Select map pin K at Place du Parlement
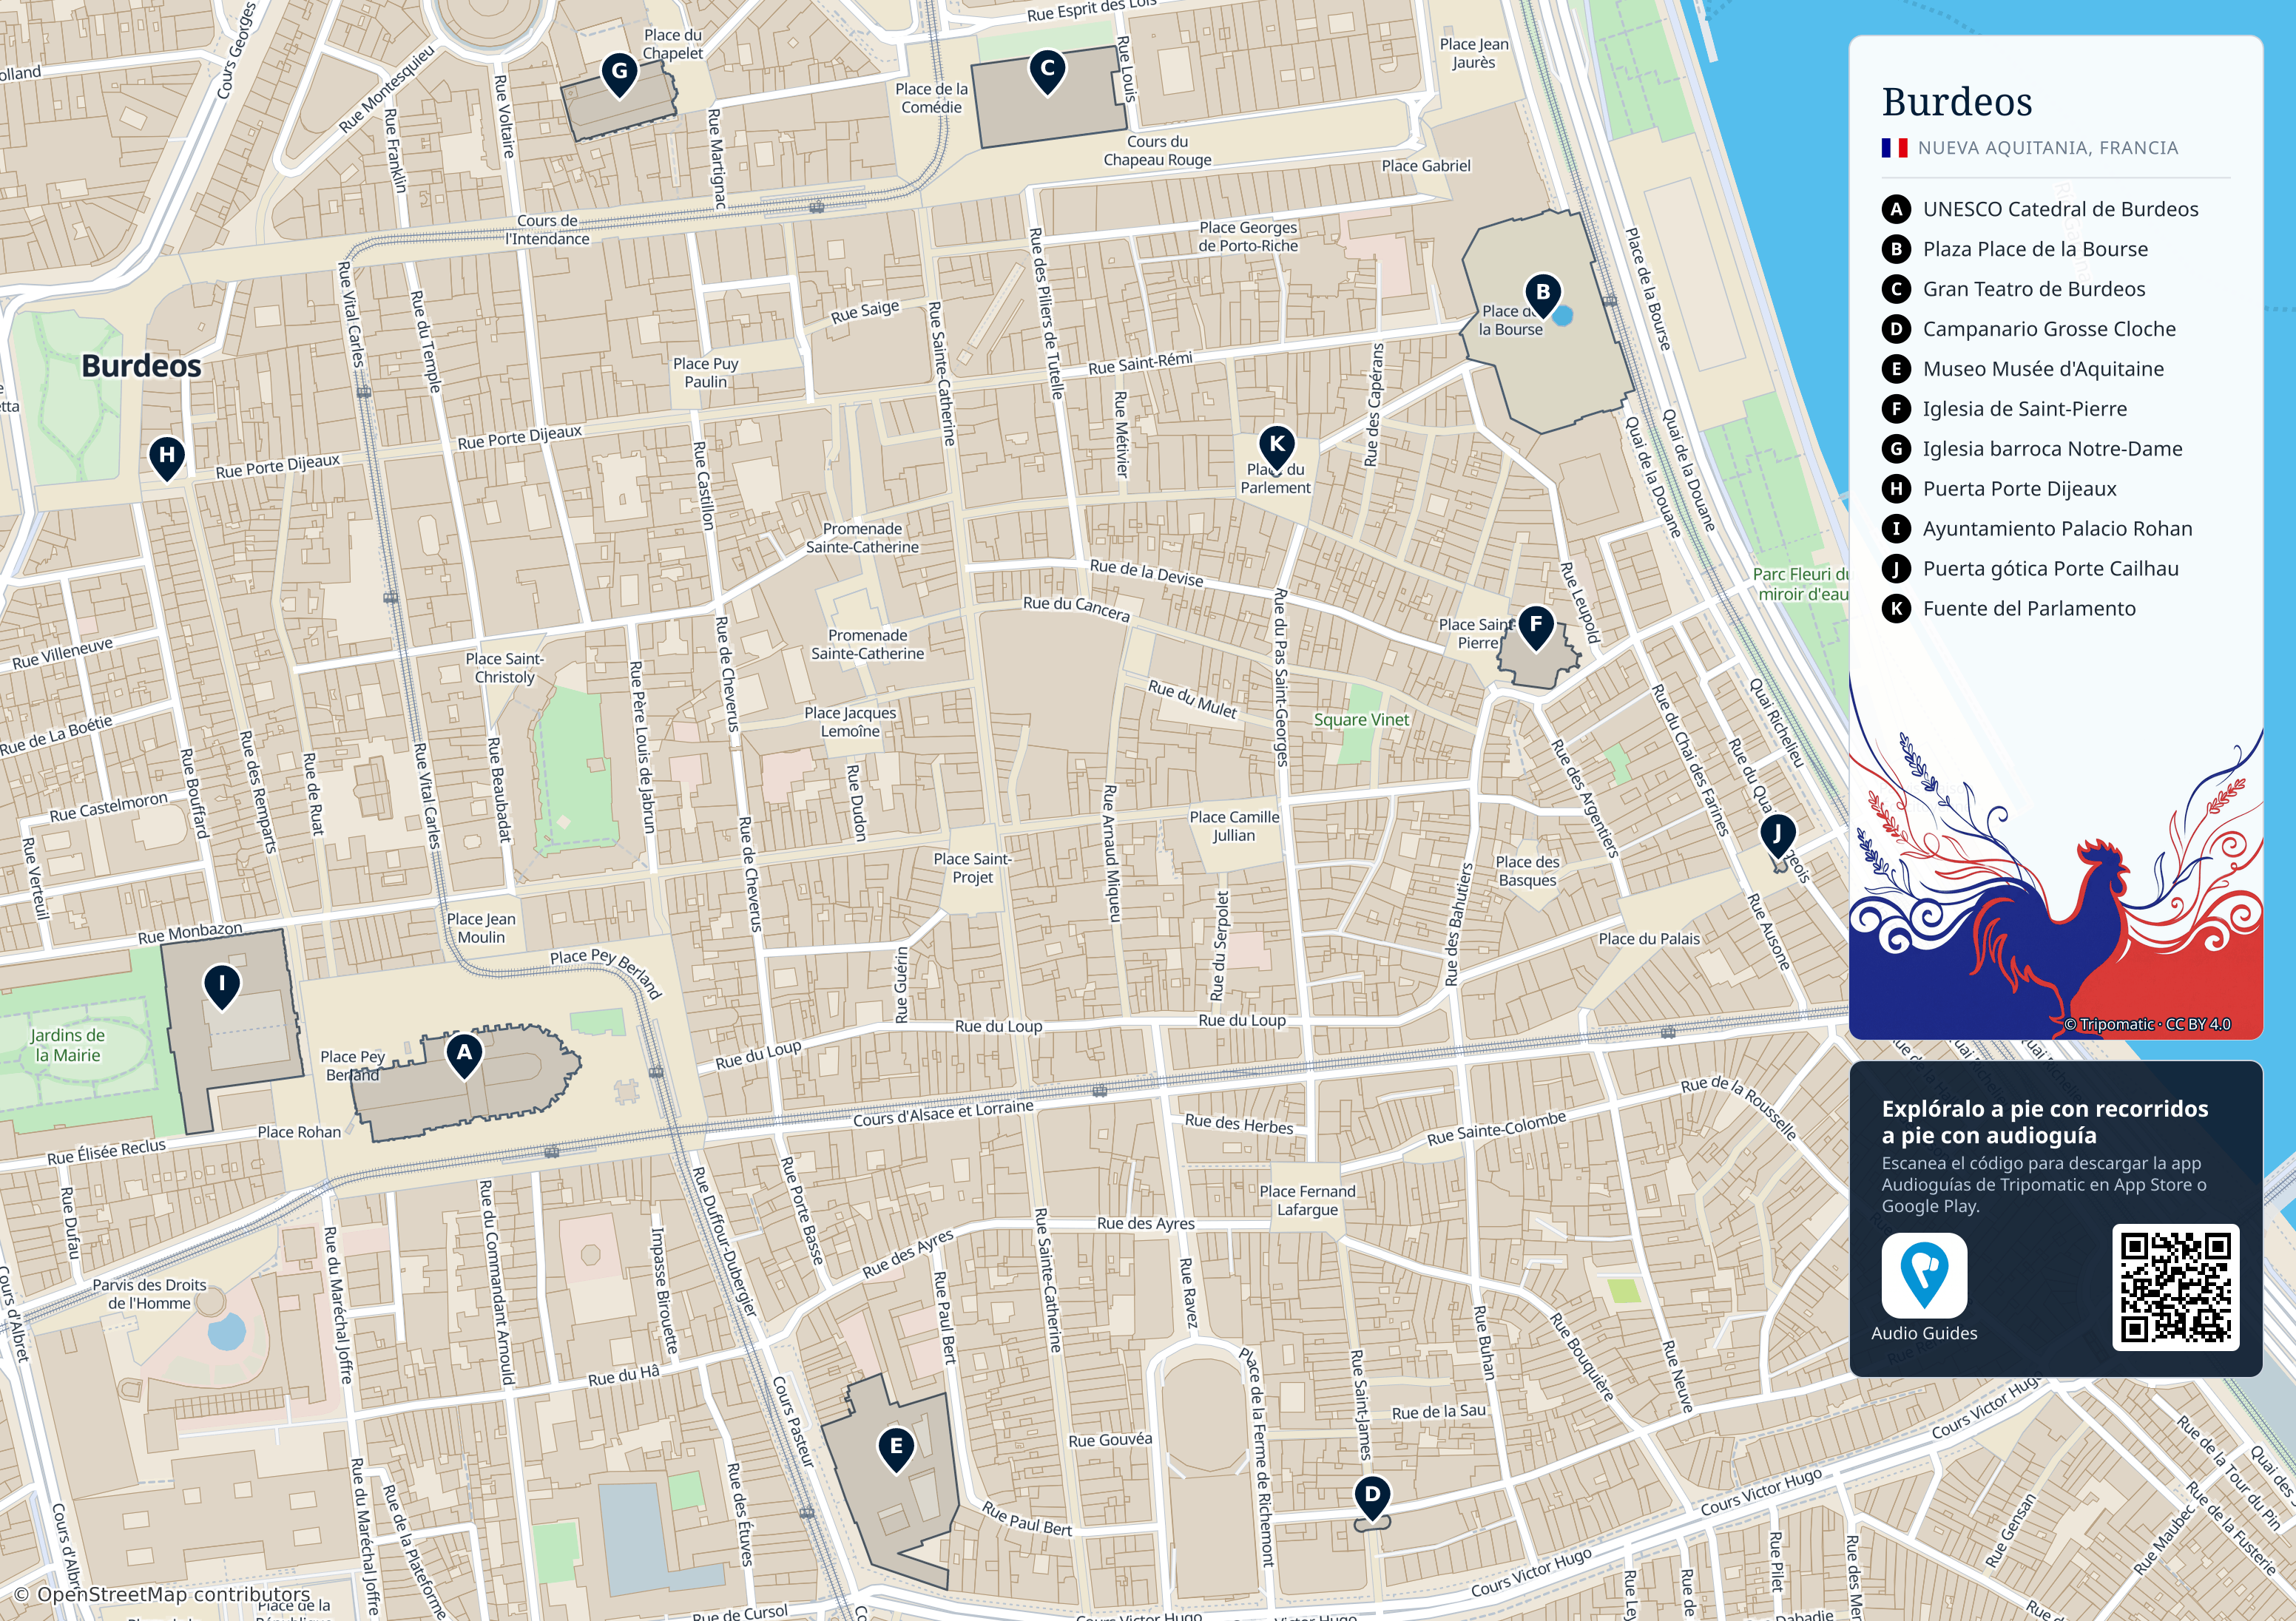This screenshot has width=2296, height=1621. [1277, 447]
